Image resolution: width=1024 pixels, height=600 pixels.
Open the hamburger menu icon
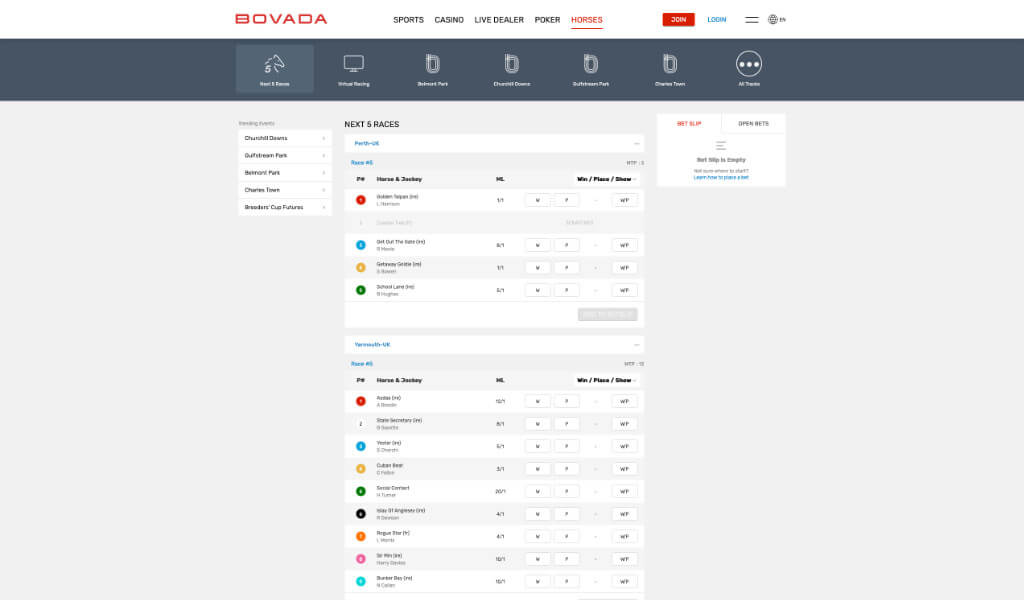coord(752,20)
